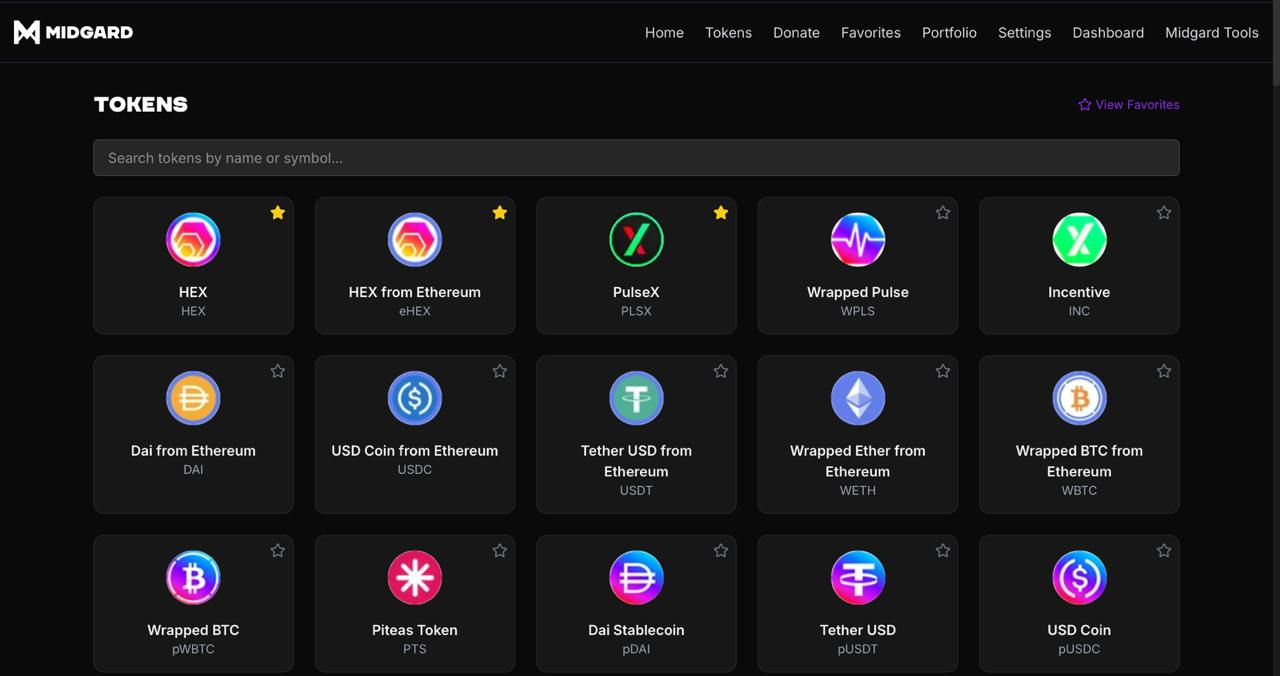Click the WBTC symbol text
The image size is (1280, 676).
[1079, 490]
